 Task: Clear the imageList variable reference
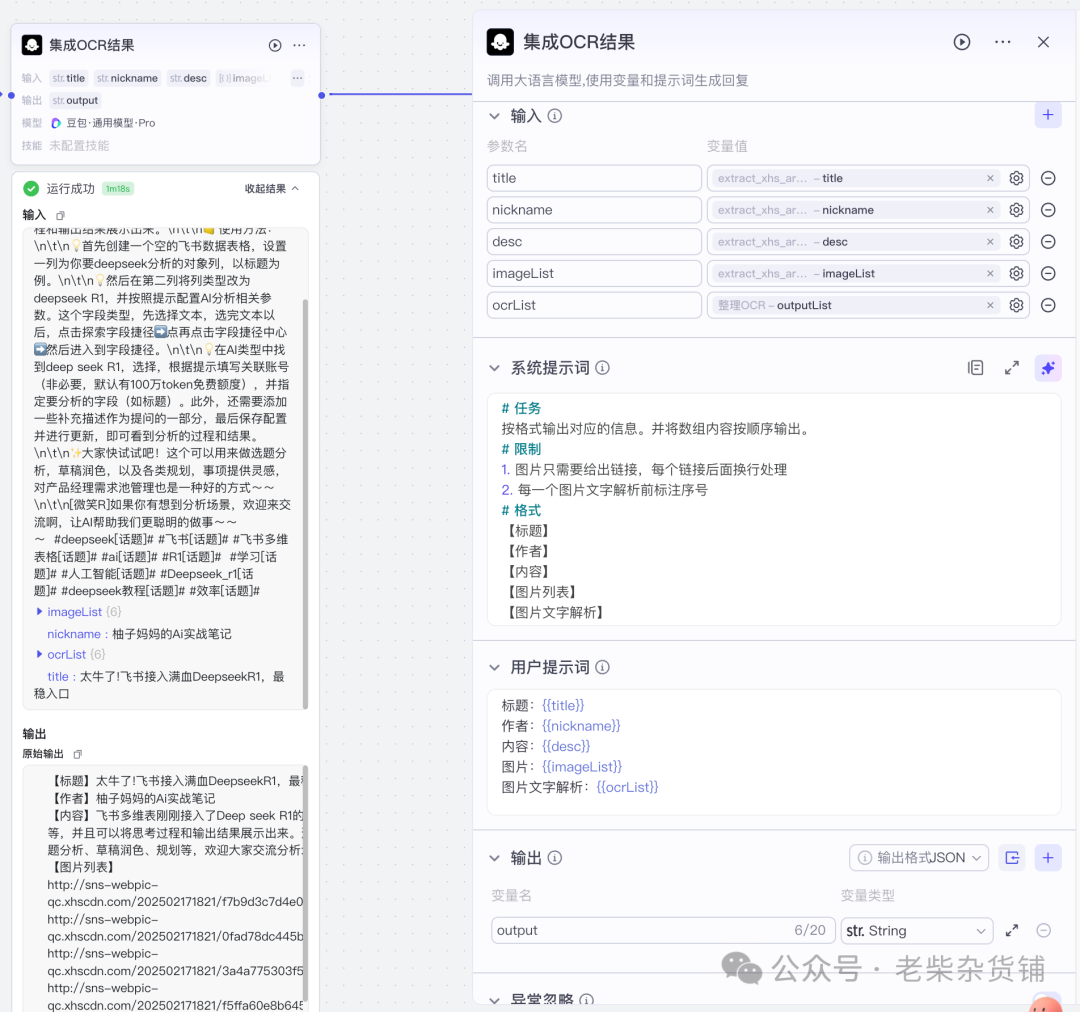pos(990,273)
